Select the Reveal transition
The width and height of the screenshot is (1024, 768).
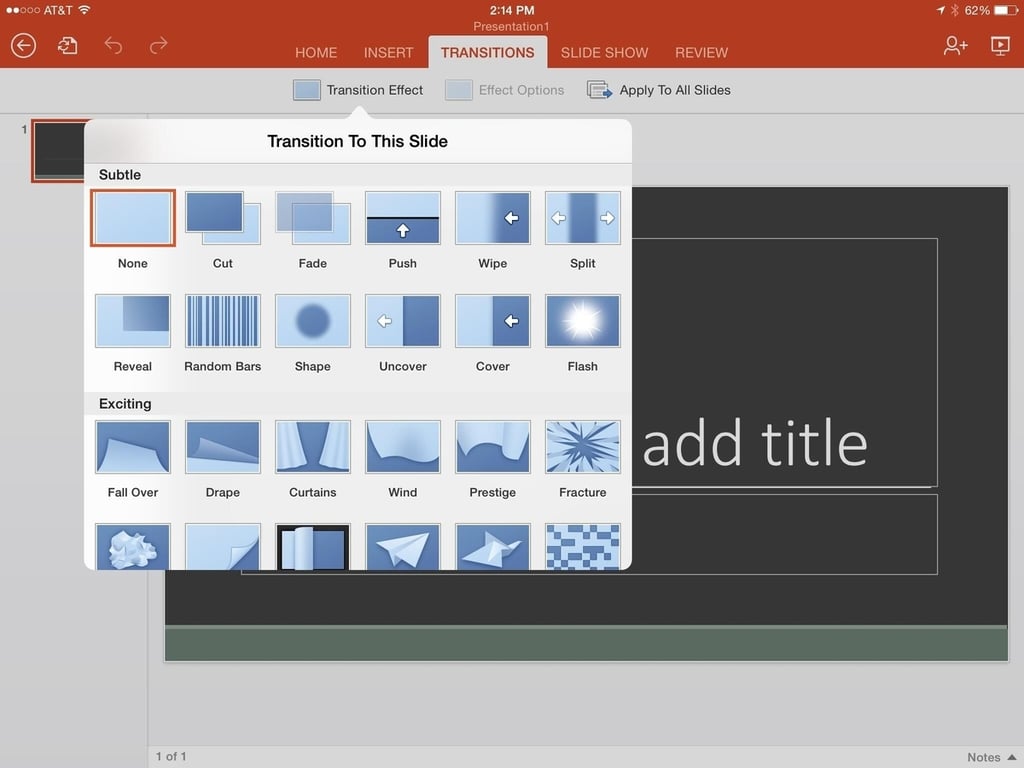(133, 321)
